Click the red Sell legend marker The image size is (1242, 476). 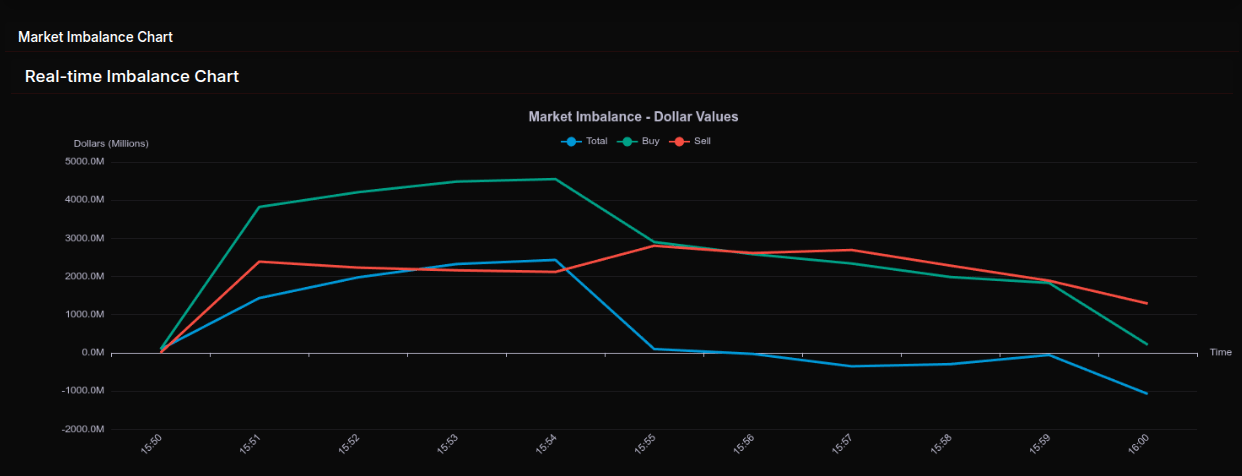(679, 141)
